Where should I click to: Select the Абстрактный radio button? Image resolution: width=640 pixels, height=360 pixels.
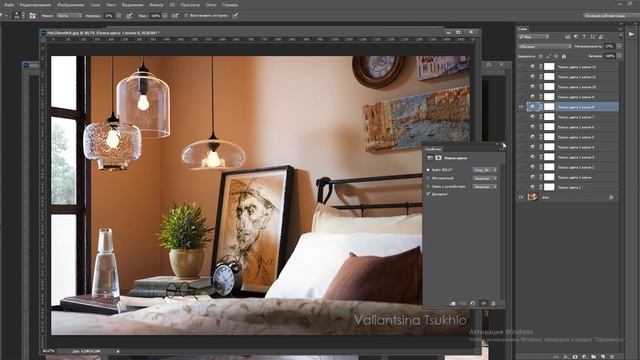(x=428, y=178)
